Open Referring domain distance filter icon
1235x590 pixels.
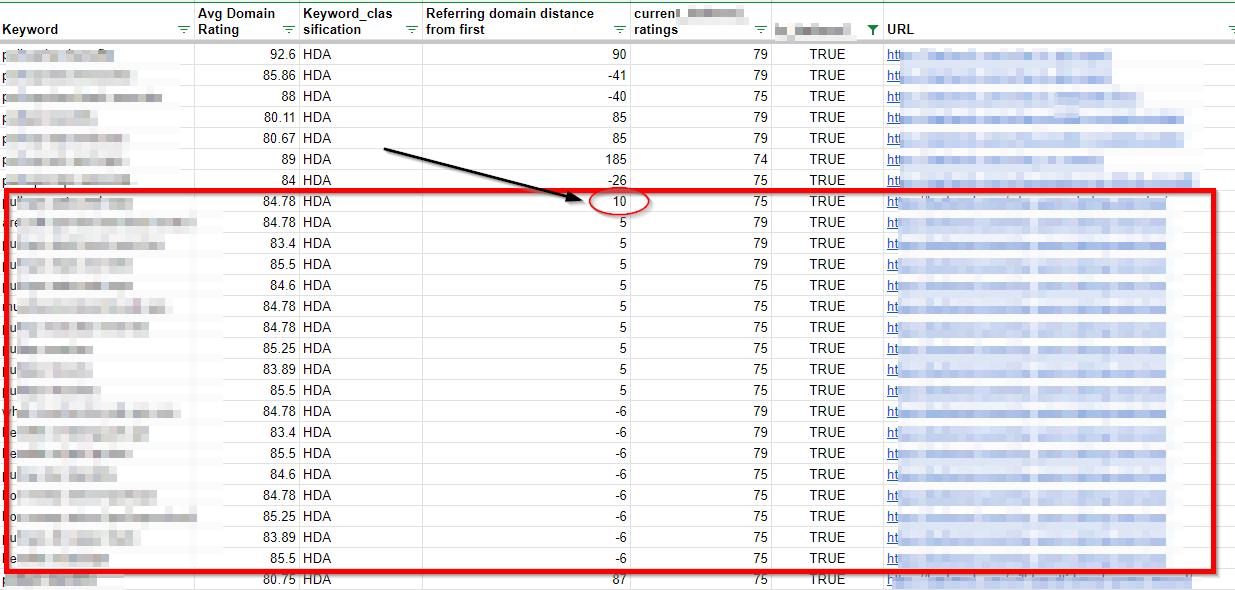tap(621, 30)
